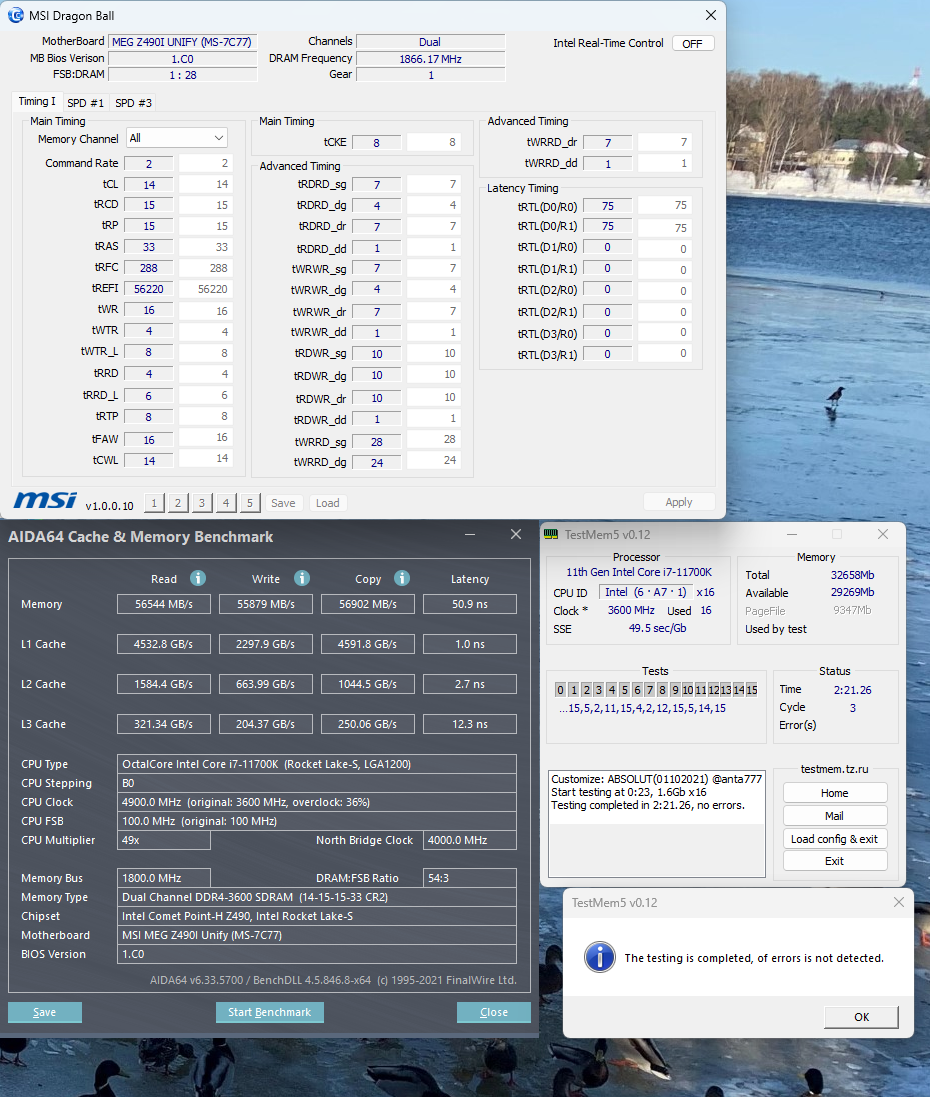This screenshot has width=930, height=1097.
Task: Switch to the Timing I tab
Action: click(37, 101)
